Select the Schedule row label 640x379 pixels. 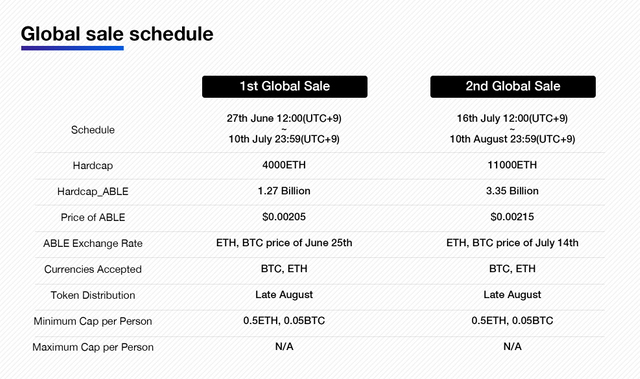pyautogui.click(x=93, y=130)
